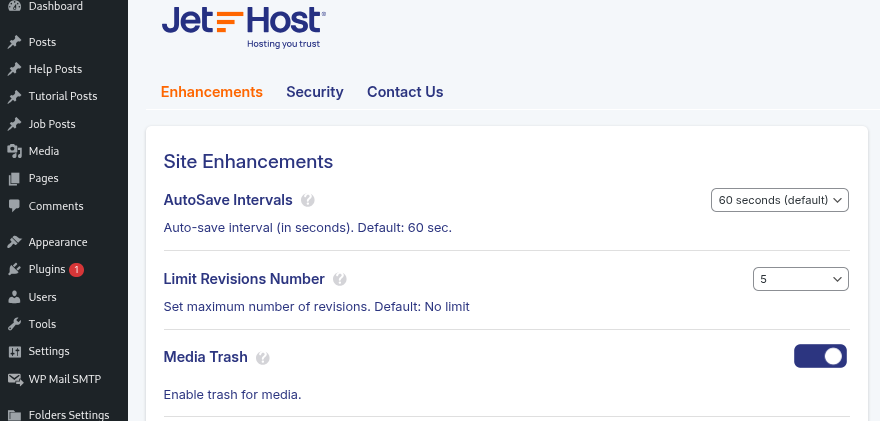Show help for Limit Revisions Number
This screenshot has width=880, height=421.
tap(340, 279)
